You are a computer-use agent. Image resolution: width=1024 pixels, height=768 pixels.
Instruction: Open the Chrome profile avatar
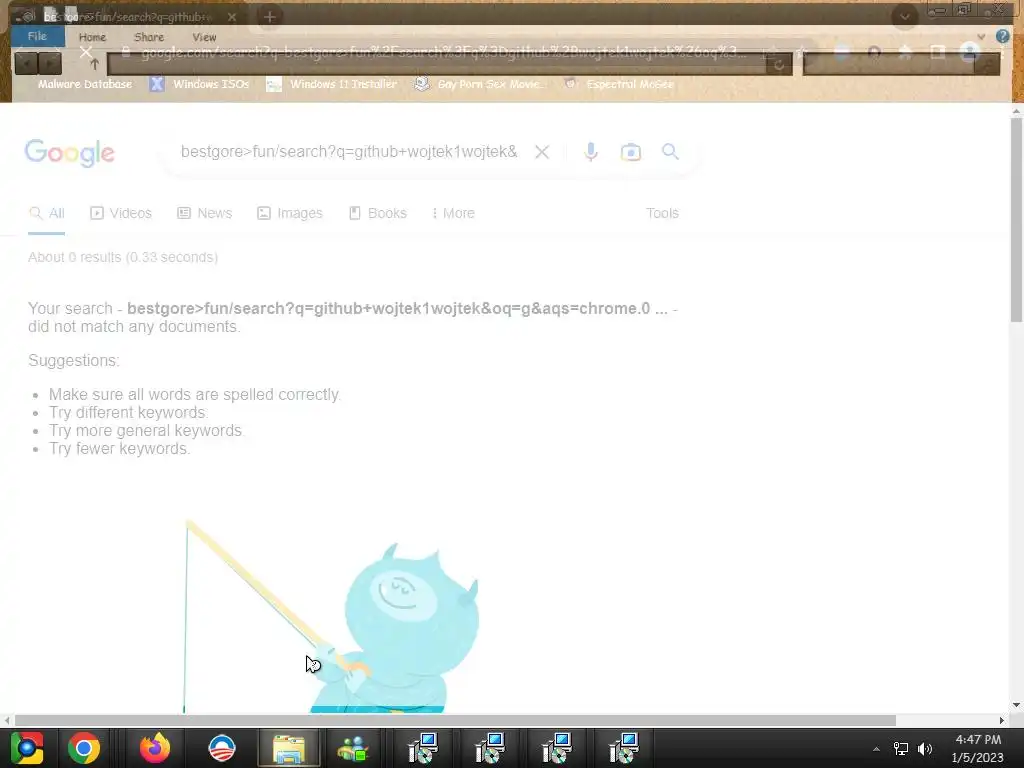tap(969, 52)
